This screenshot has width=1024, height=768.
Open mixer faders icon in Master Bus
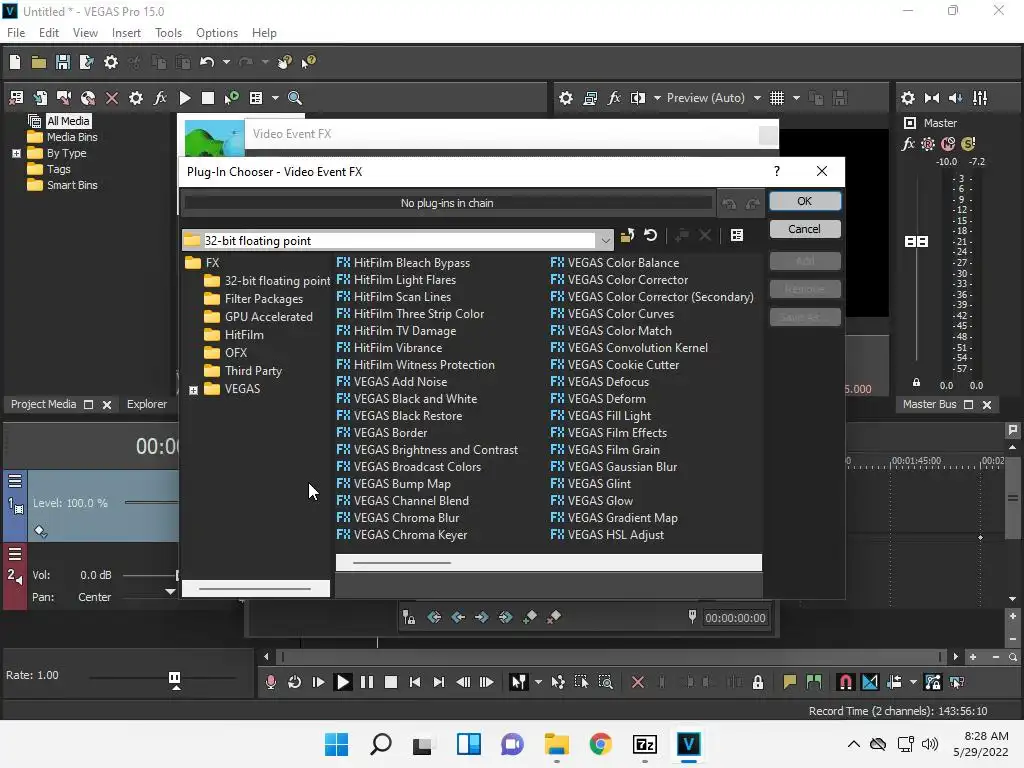coord(980,98)
